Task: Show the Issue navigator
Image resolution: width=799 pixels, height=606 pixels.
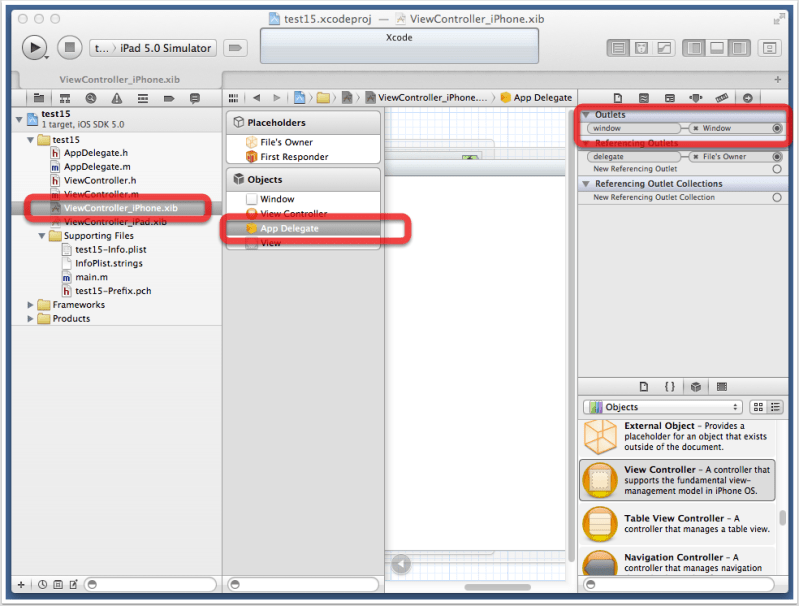Action: click(117, 98)
